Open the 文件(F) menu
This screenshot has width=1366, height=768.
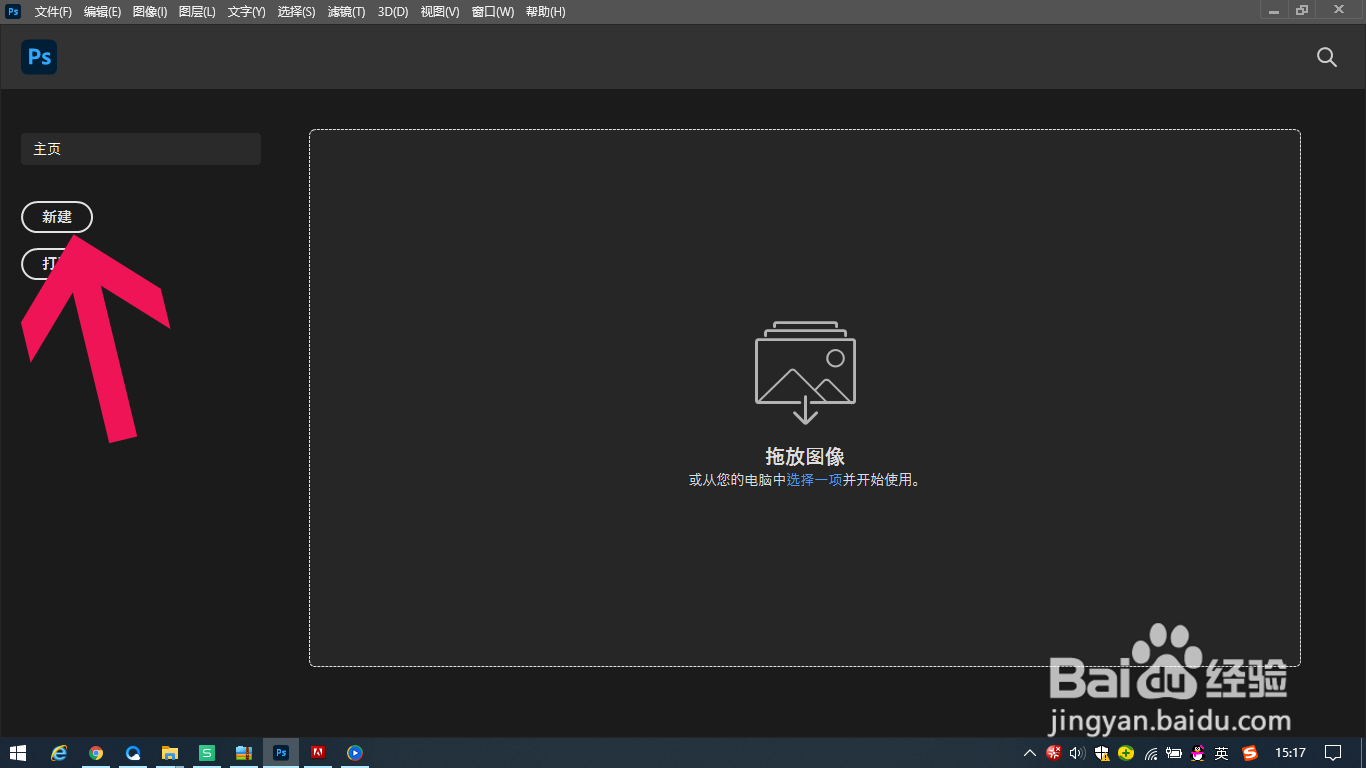tap(53, 12)
